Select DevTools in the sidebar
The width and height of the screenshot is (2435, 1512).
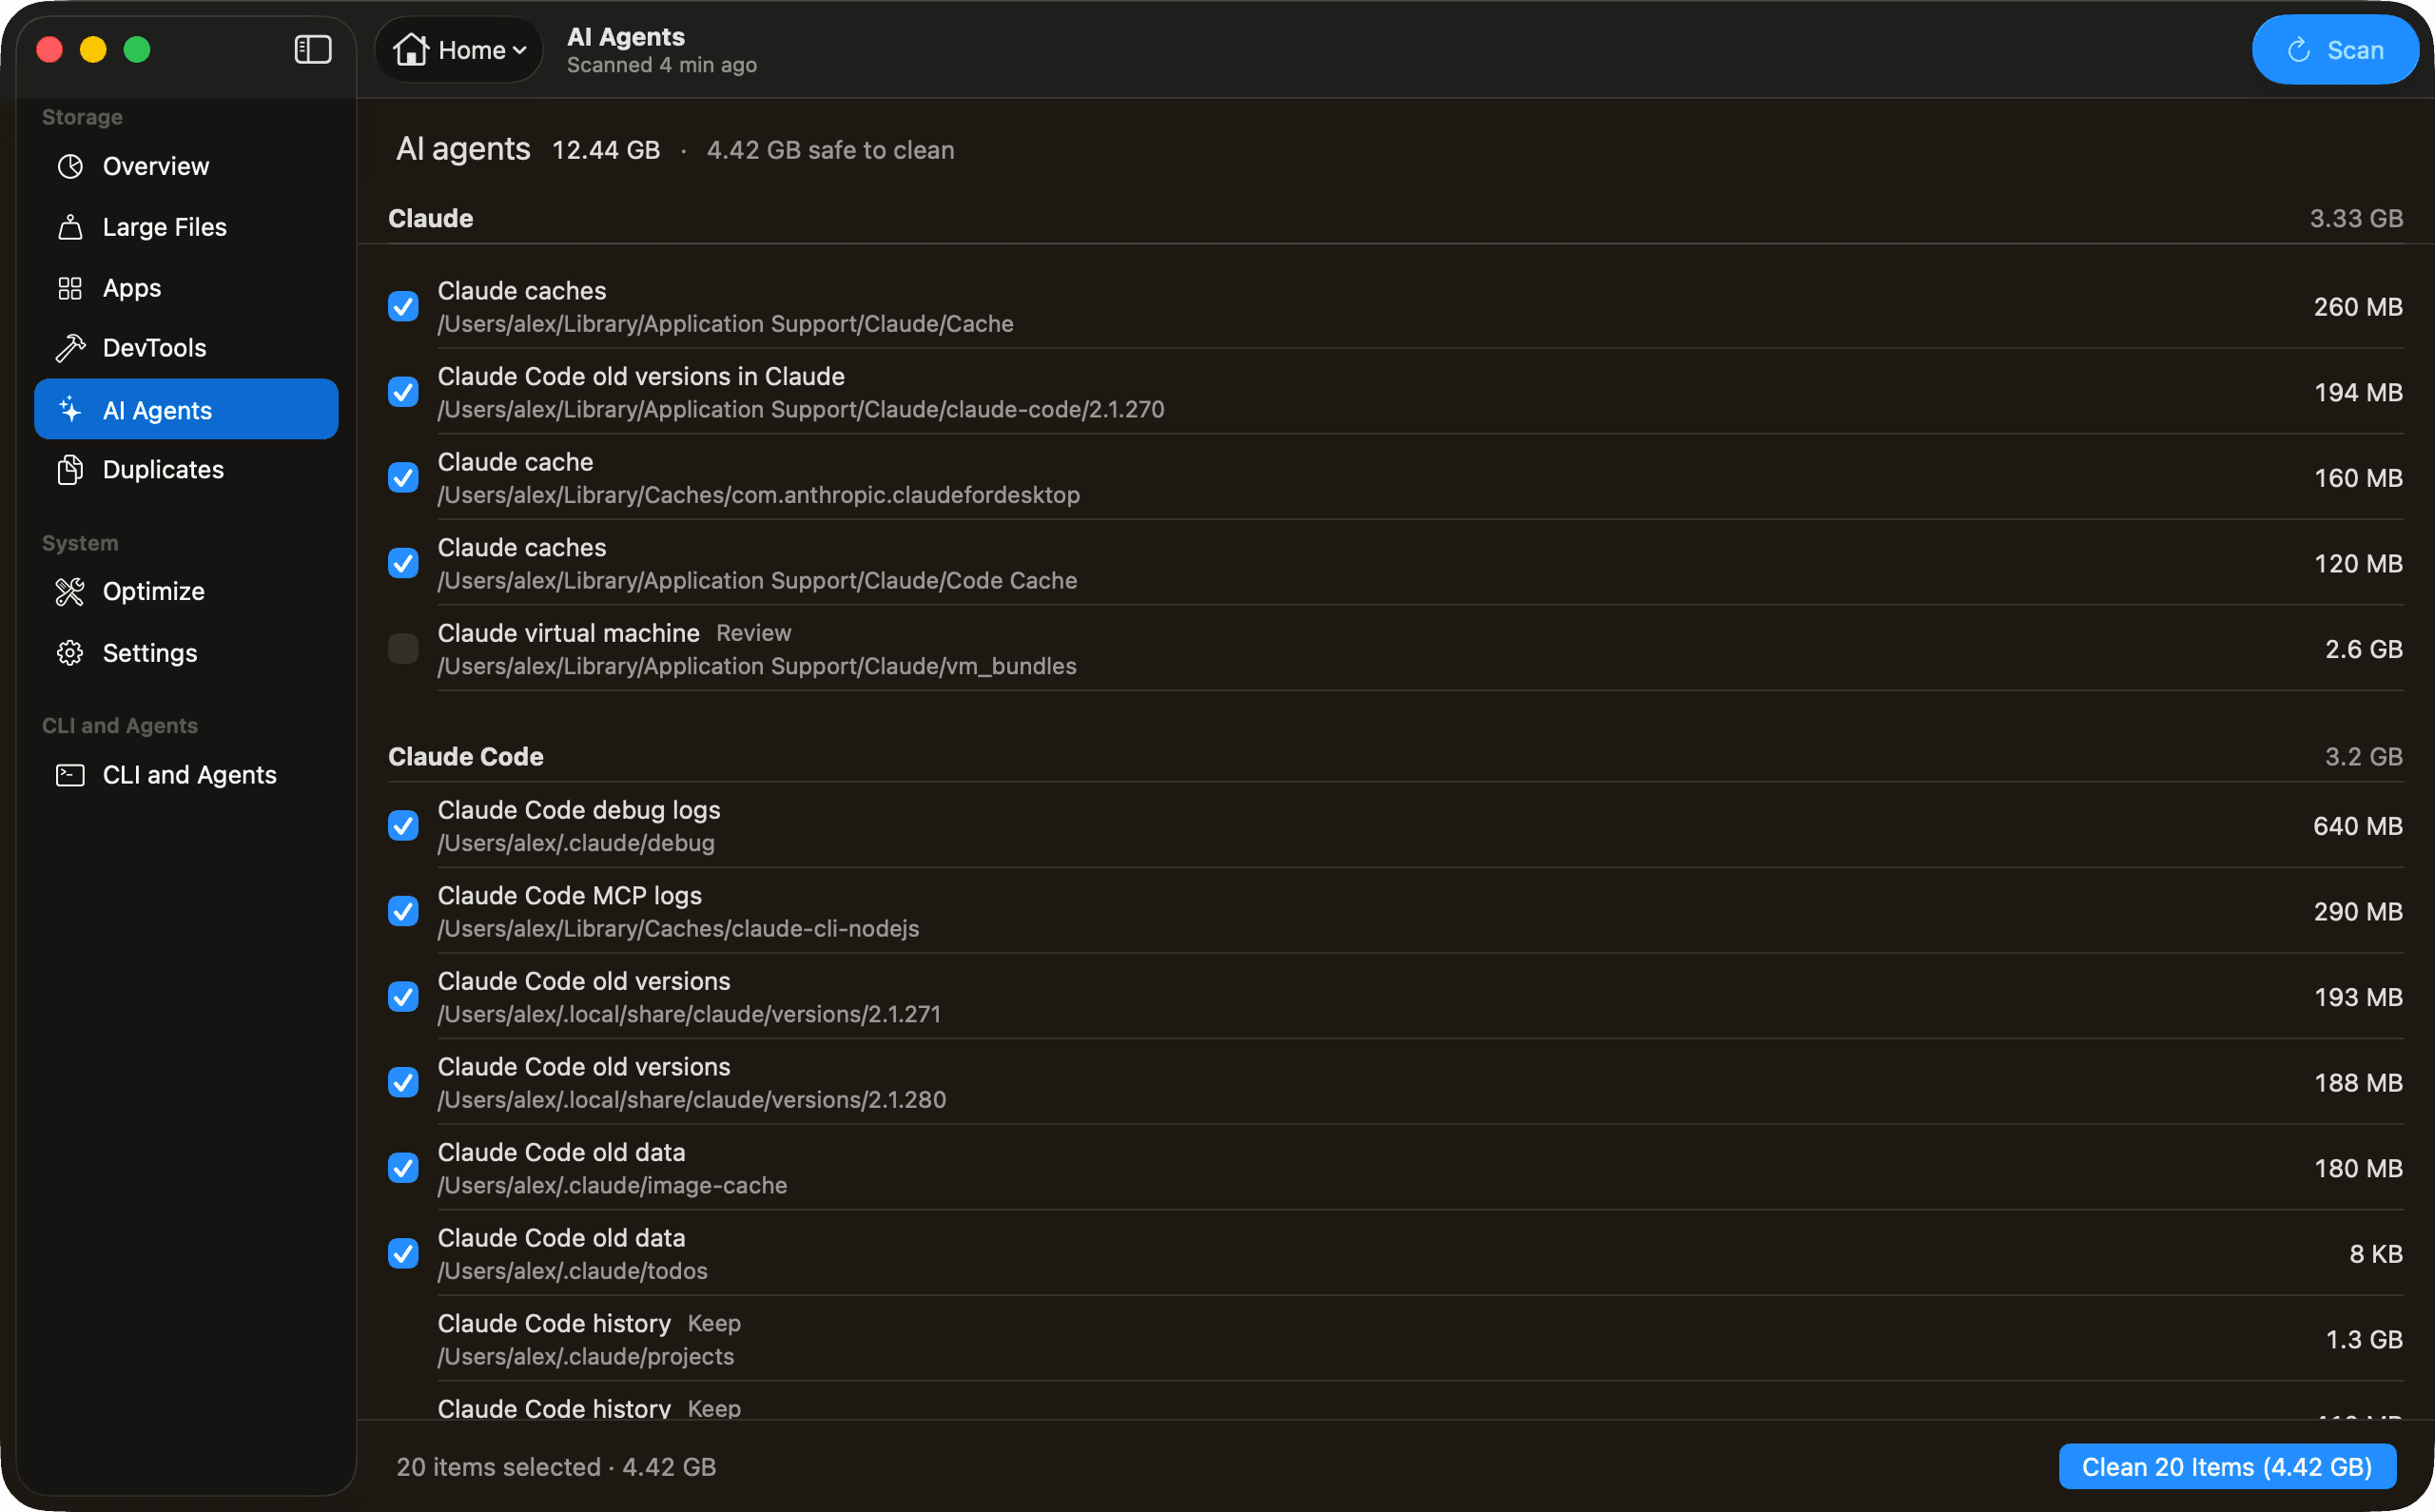186,348
